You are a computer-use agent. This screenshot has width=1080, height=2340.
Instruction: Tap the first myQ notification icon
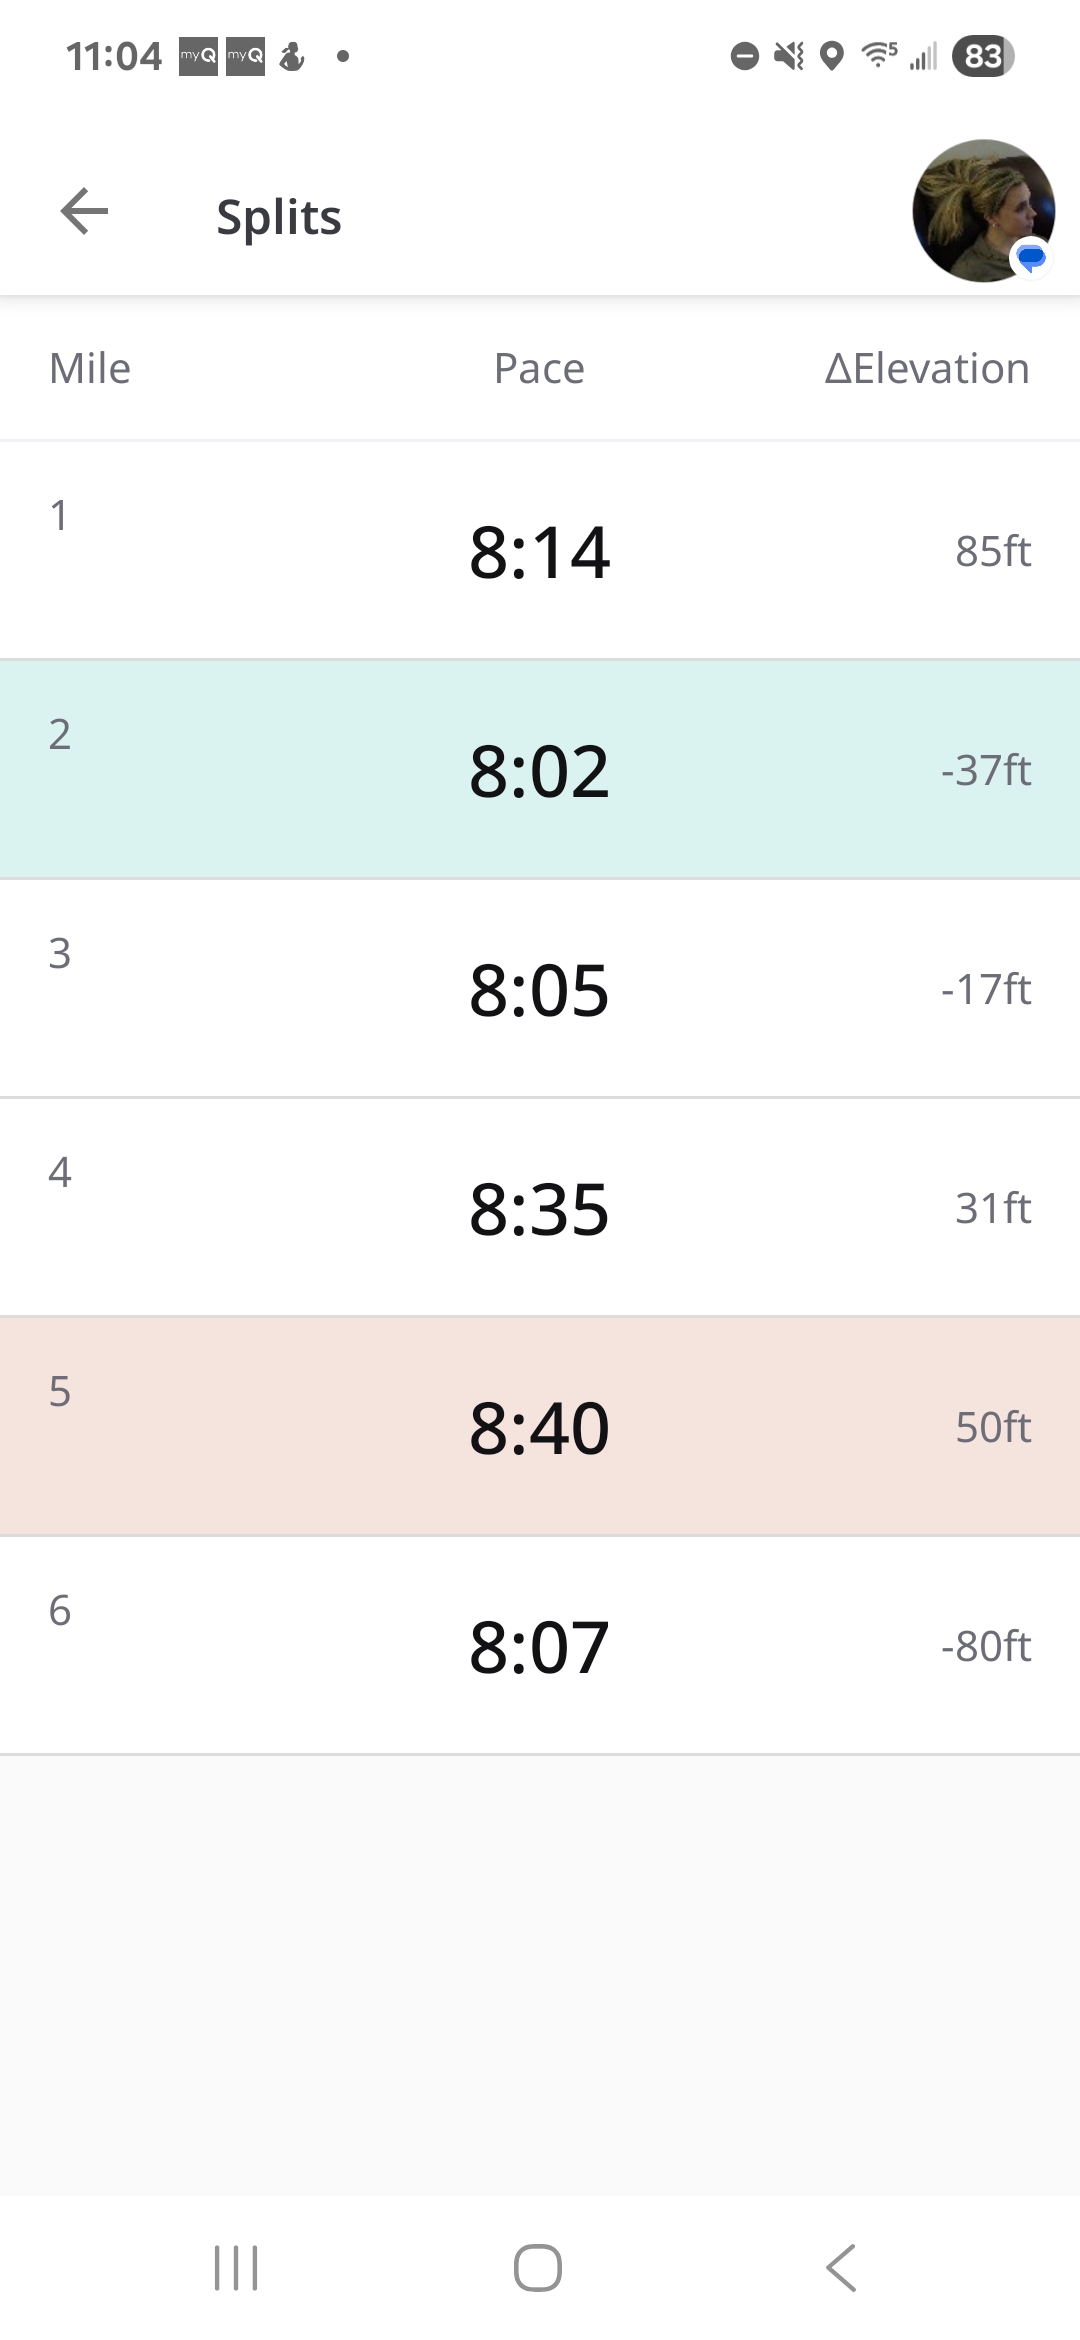pos(198,56)
